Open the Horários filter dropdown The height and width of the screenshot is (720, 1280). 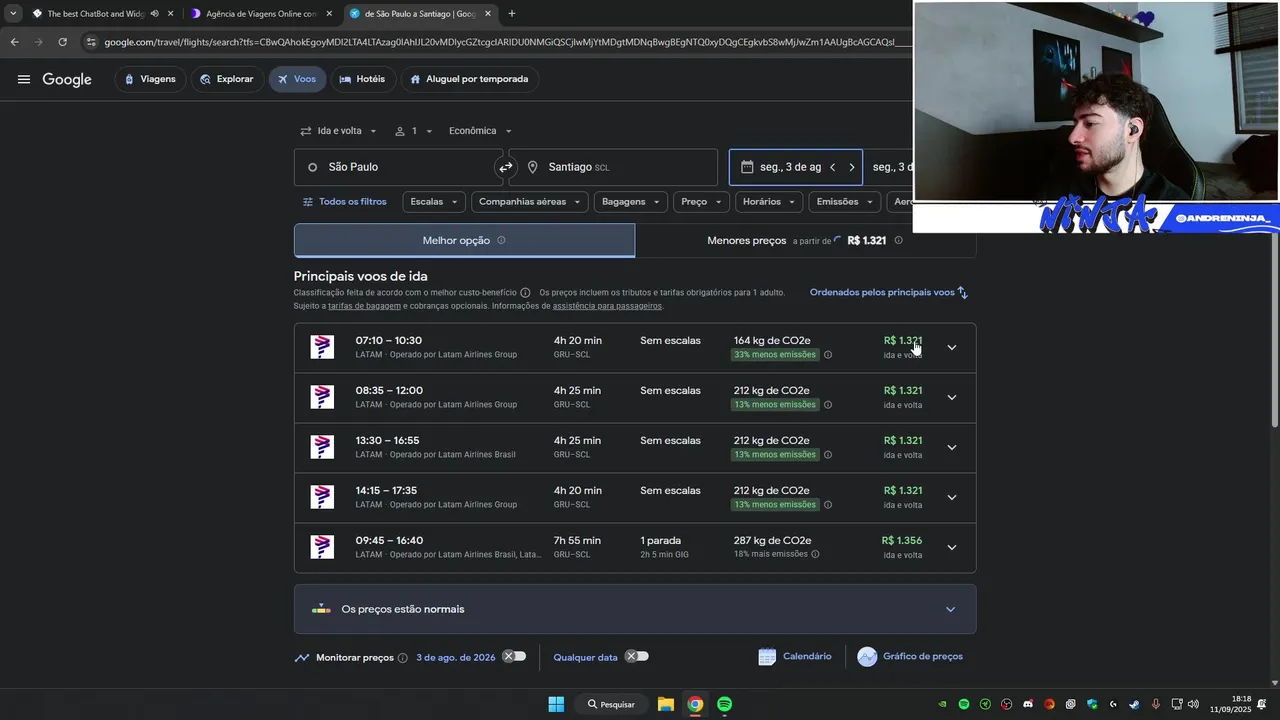coord(769,202)
